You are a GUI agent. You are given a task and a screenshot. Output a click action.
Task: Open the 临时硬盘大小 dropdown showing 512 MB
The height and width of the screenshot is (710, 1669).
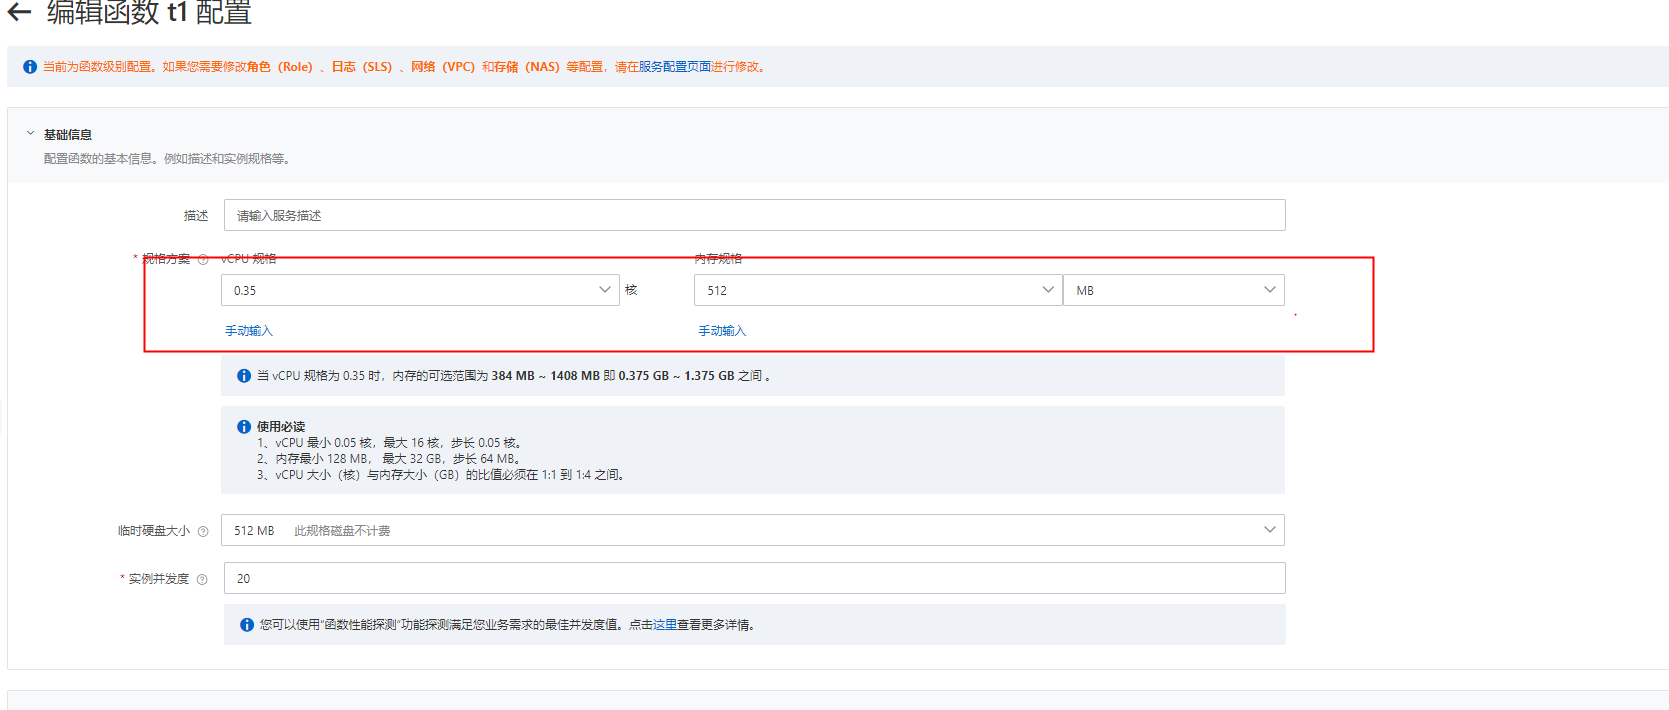click(752, 530)
